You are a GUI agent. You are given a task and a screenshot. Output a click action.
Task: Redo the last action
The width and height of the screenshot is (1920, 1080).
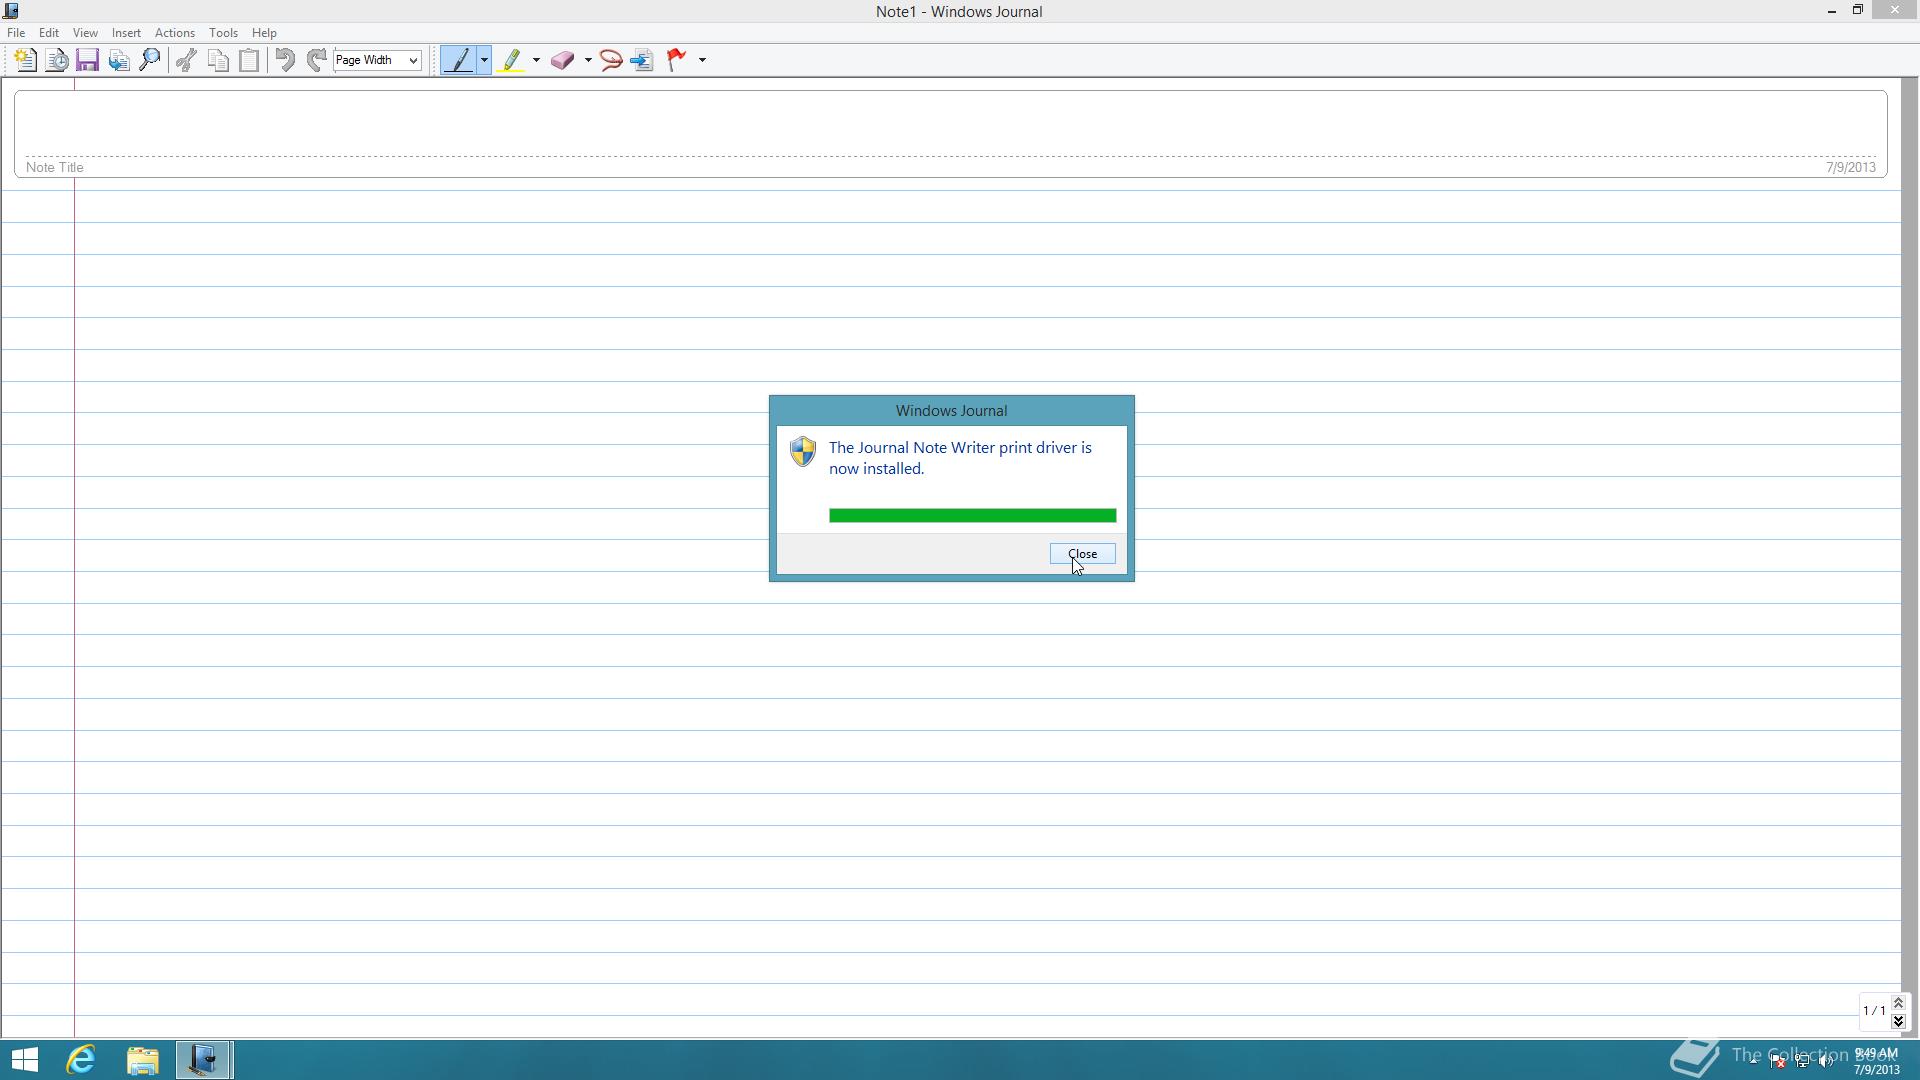[x=316, y=60]
